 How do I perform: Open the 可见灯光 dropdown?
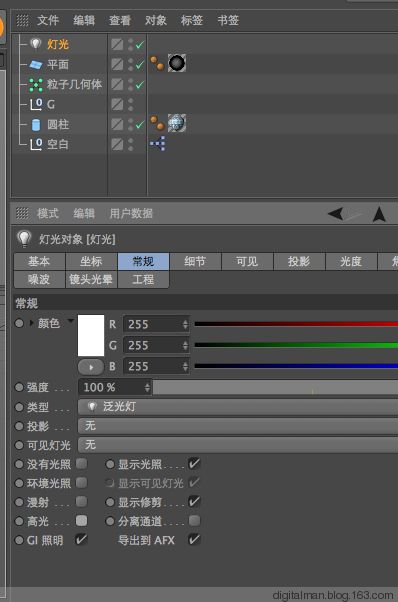(238, 445)
